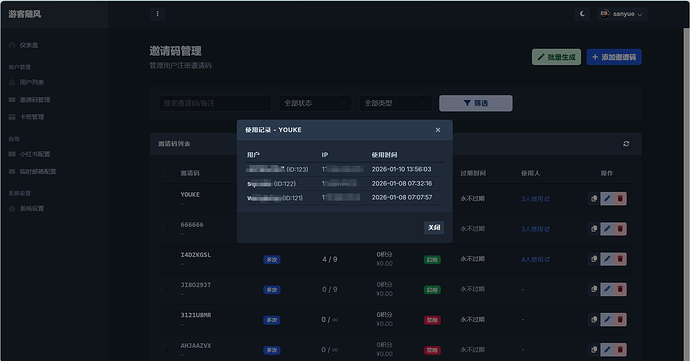Open 小红书配置 in the sidebar
This screenshot has width=690, height=361.
pos(29,154)
